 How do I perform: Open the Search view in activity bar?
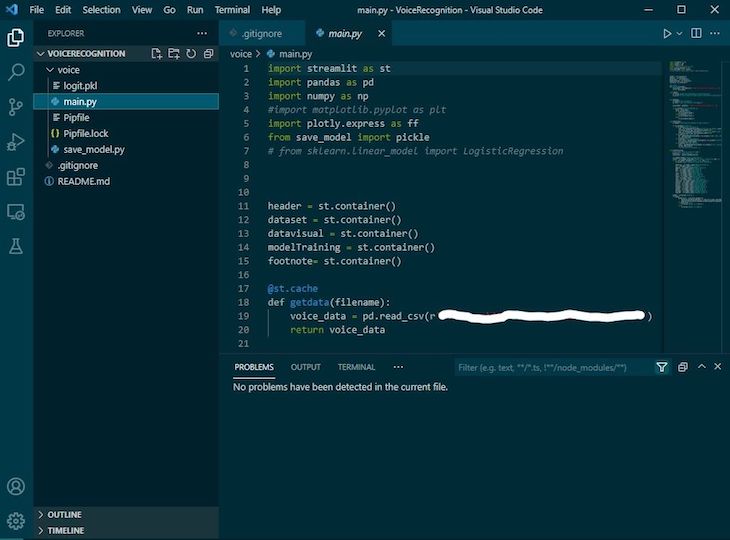tap(16, 72)
